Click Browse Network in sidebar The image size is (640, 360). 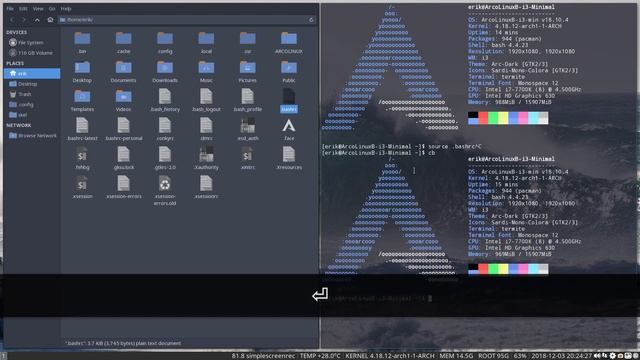[x=33, y=136]
